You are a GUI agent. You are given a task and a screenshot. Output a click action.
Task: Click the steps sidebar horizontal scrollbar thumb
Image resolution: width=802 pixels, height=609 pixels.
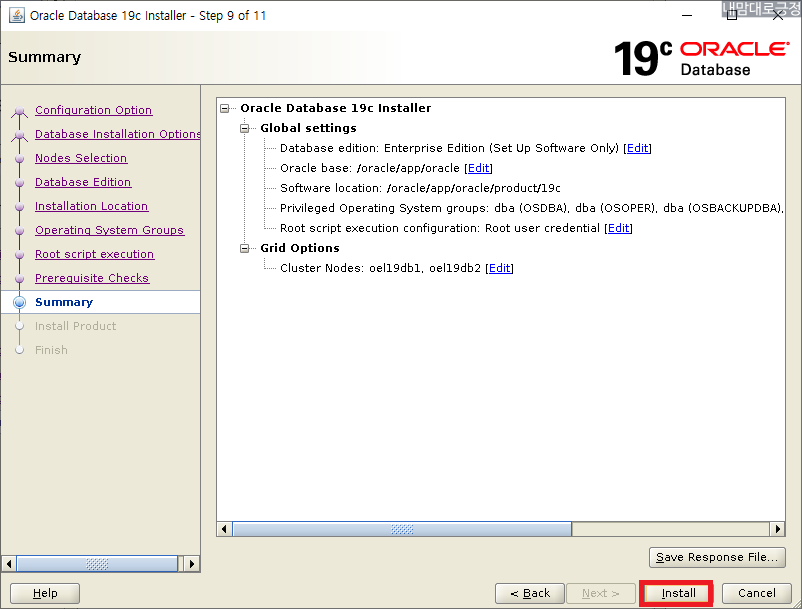coord(97,564)
